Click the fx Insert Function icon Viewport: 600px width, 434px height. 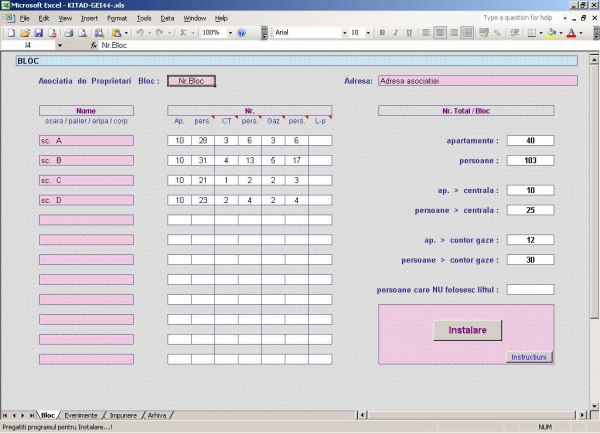(x=94, y=45)
